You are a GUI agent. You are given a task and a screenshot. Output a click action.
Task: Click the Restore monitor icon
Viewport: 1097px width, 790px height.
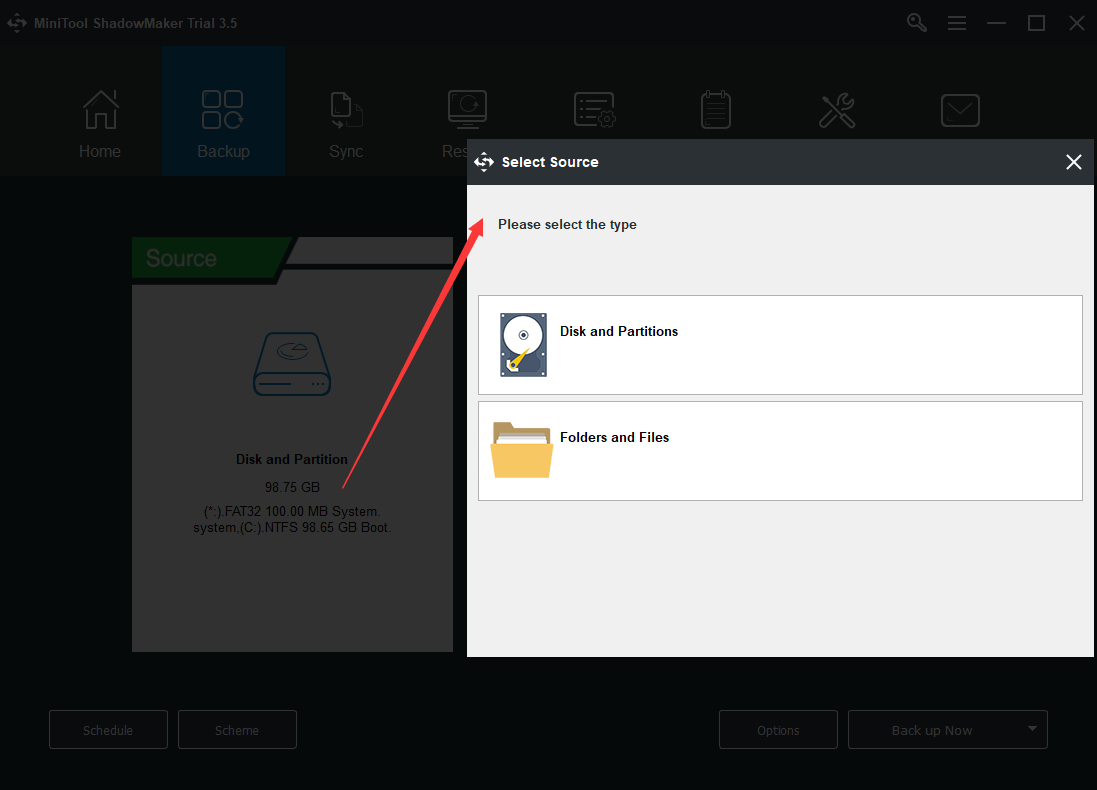pyautogui.click(x=464, y=110)
